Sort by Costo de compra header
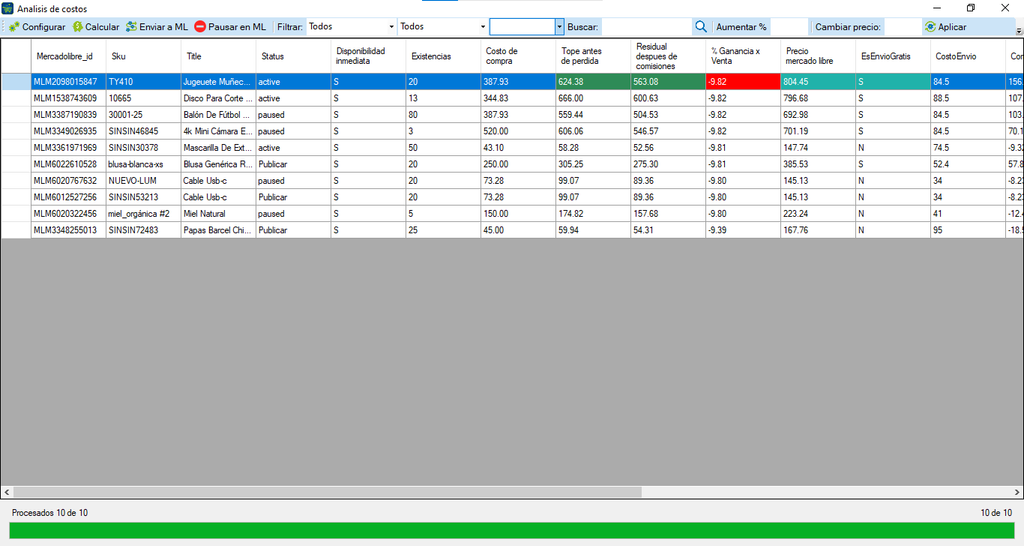 coord(518,56)
